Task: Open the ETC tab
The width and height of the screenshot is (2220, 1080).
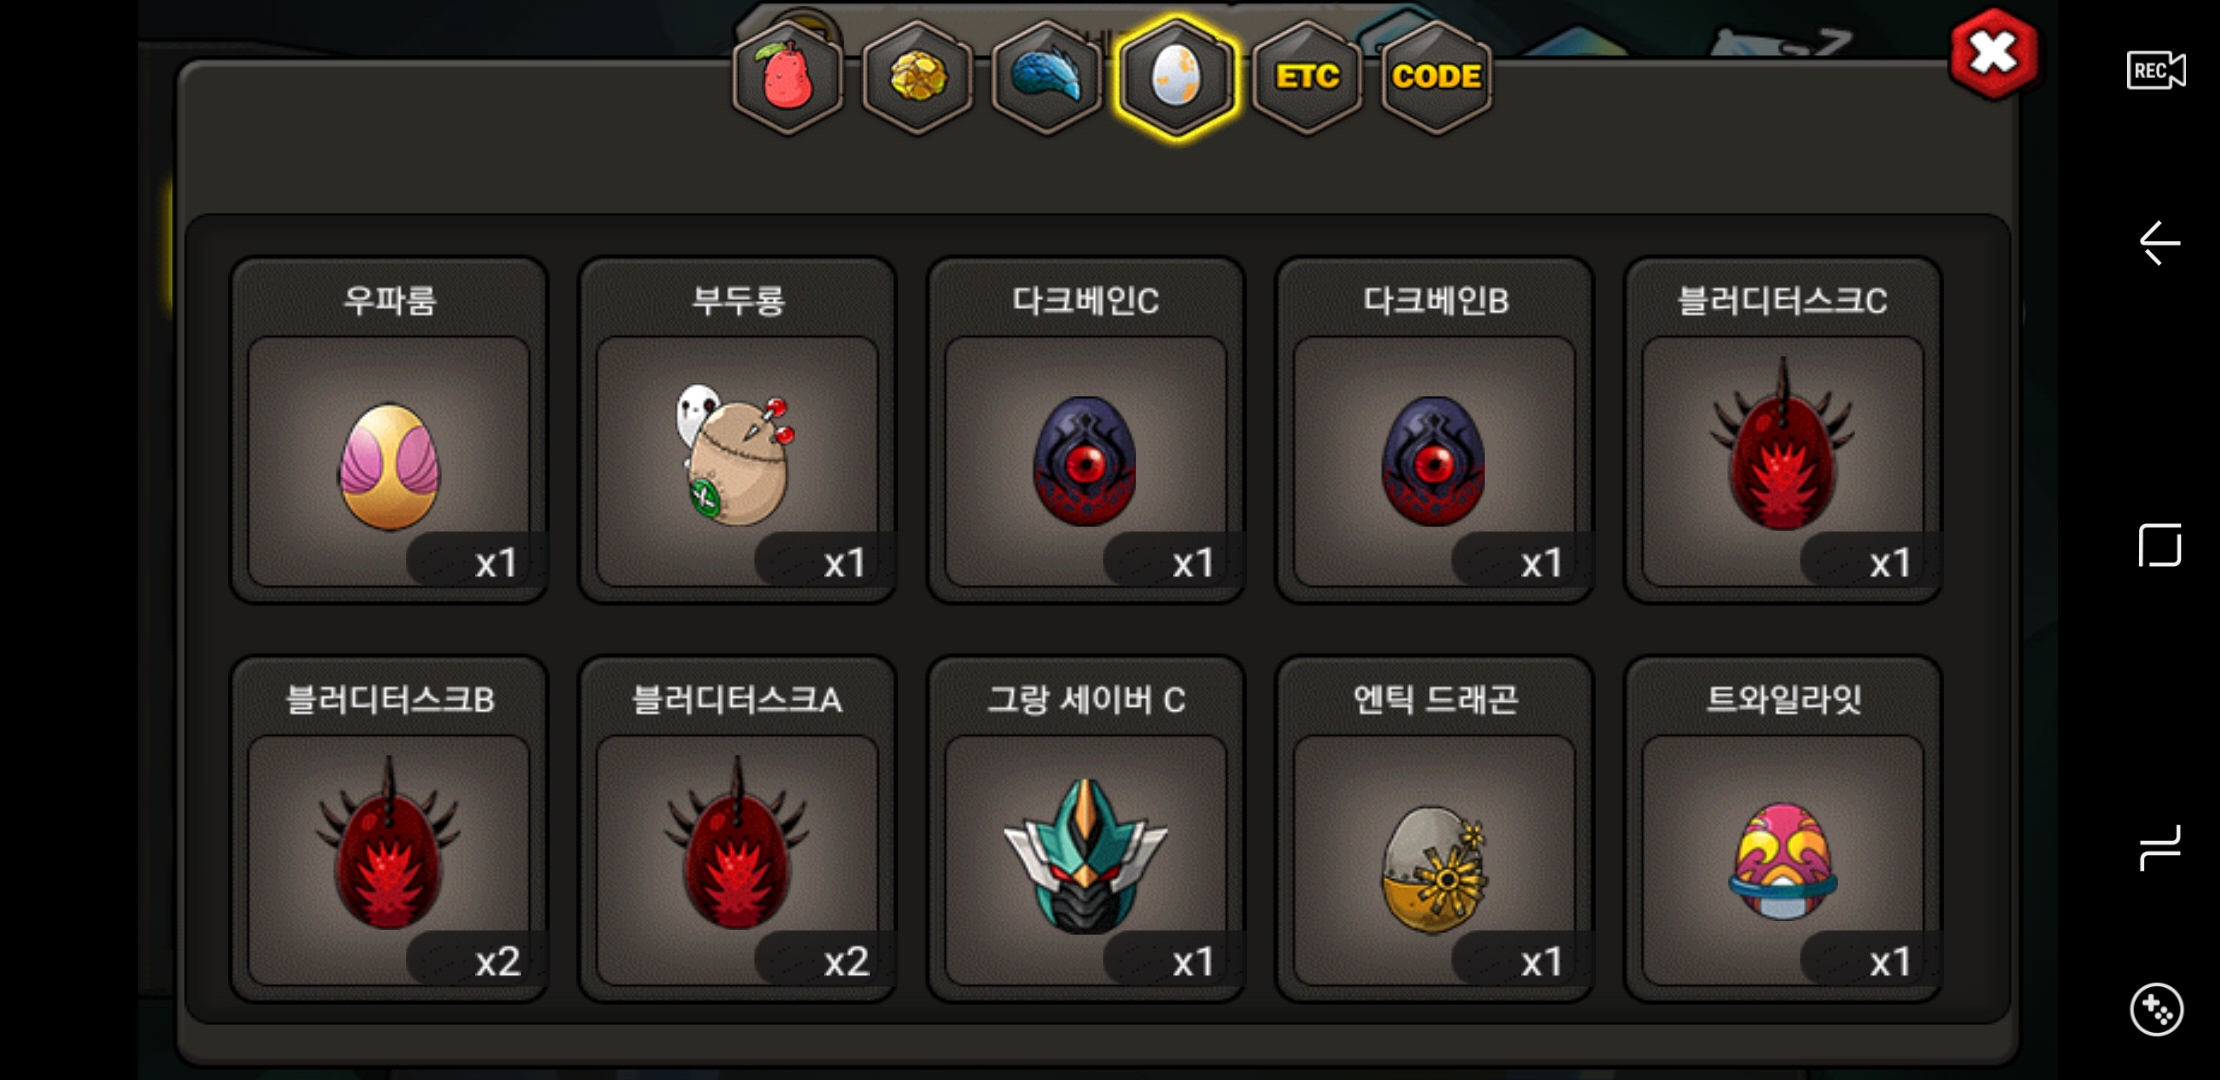Action: [1307, 77]
